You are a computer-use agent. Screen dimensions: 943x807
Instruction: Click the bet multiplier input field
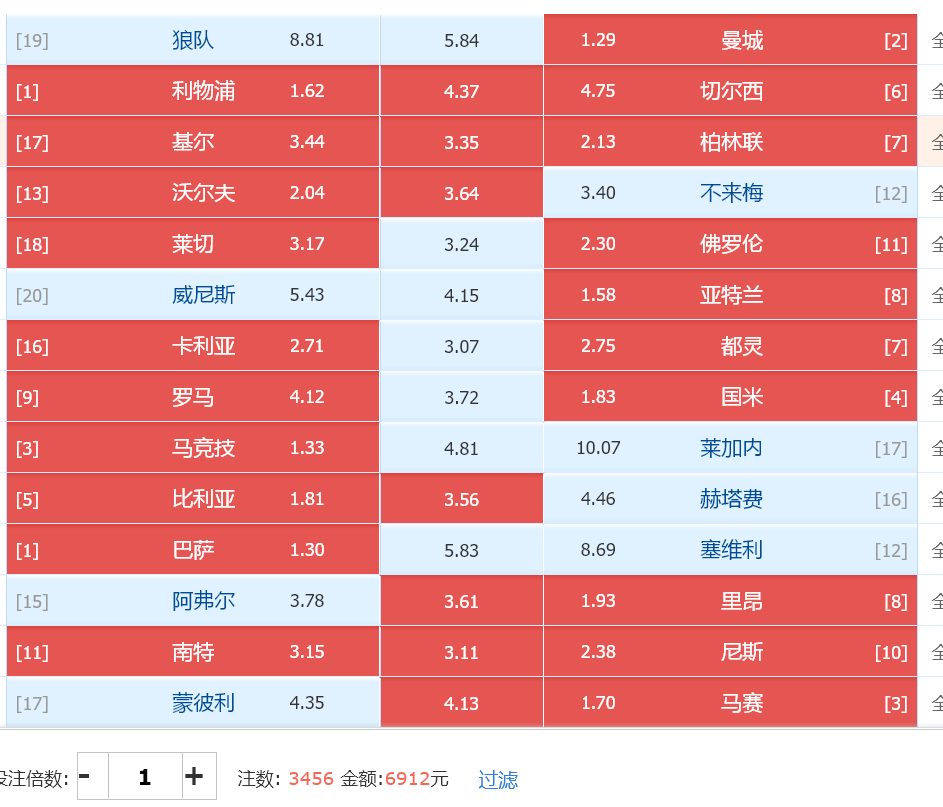(145, 776)
